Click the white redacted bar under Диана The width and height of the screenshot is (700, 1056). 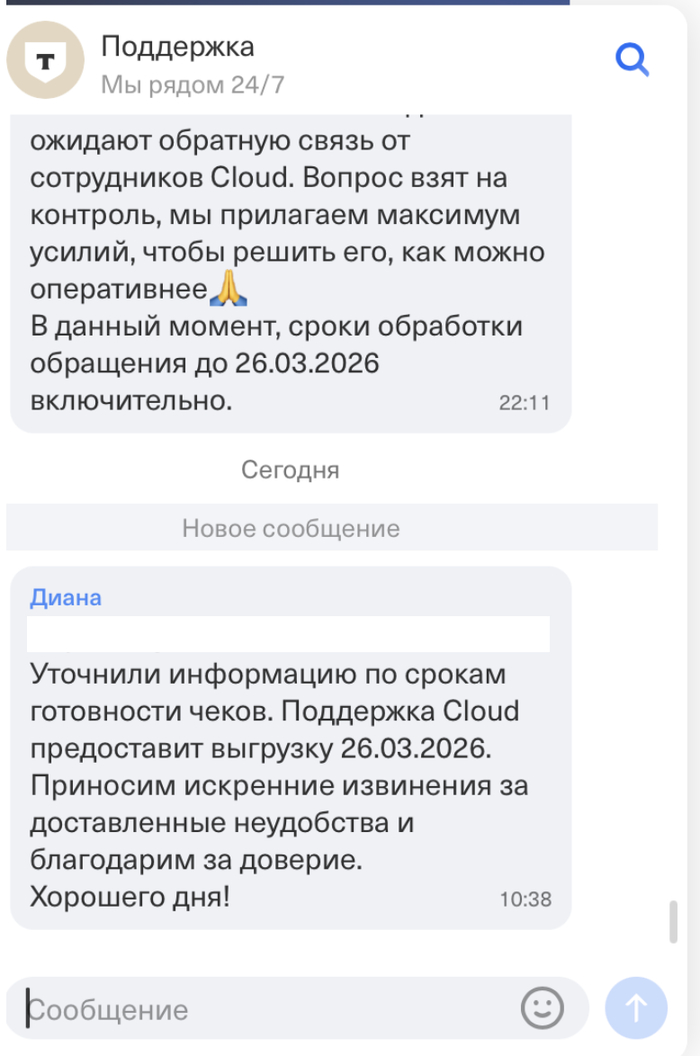pos(288,635)
